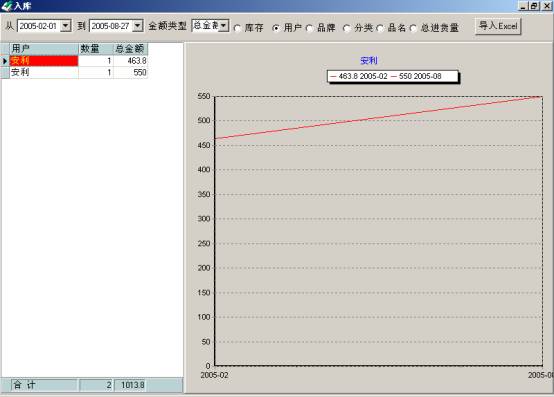Click the 入库 window title icon

6,6
